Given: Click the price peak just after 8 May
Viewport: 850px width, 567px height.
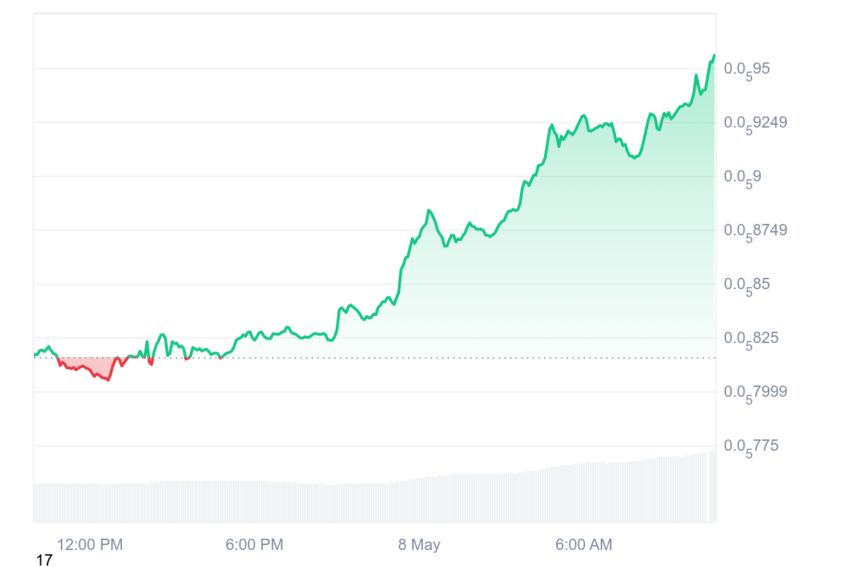Looking at the screenshot, I should click(429, 210).
